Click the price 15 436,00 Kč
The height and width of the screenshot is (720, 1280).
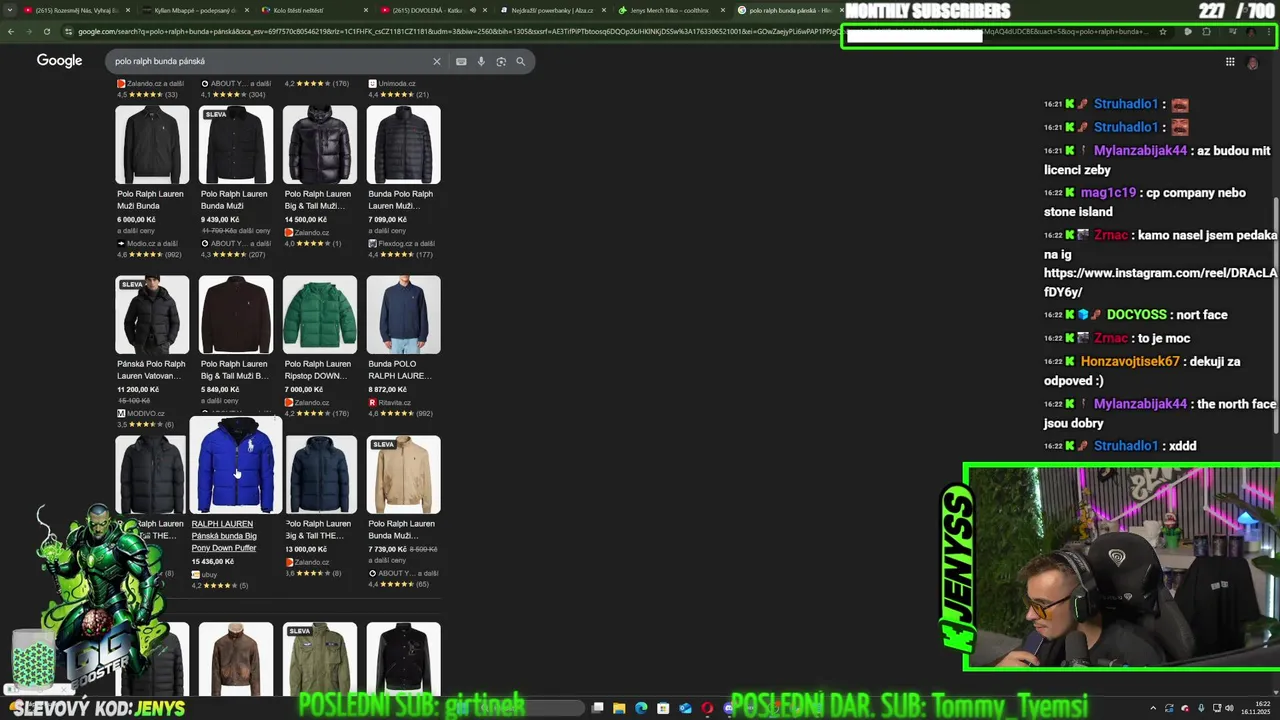click(213, 562)
